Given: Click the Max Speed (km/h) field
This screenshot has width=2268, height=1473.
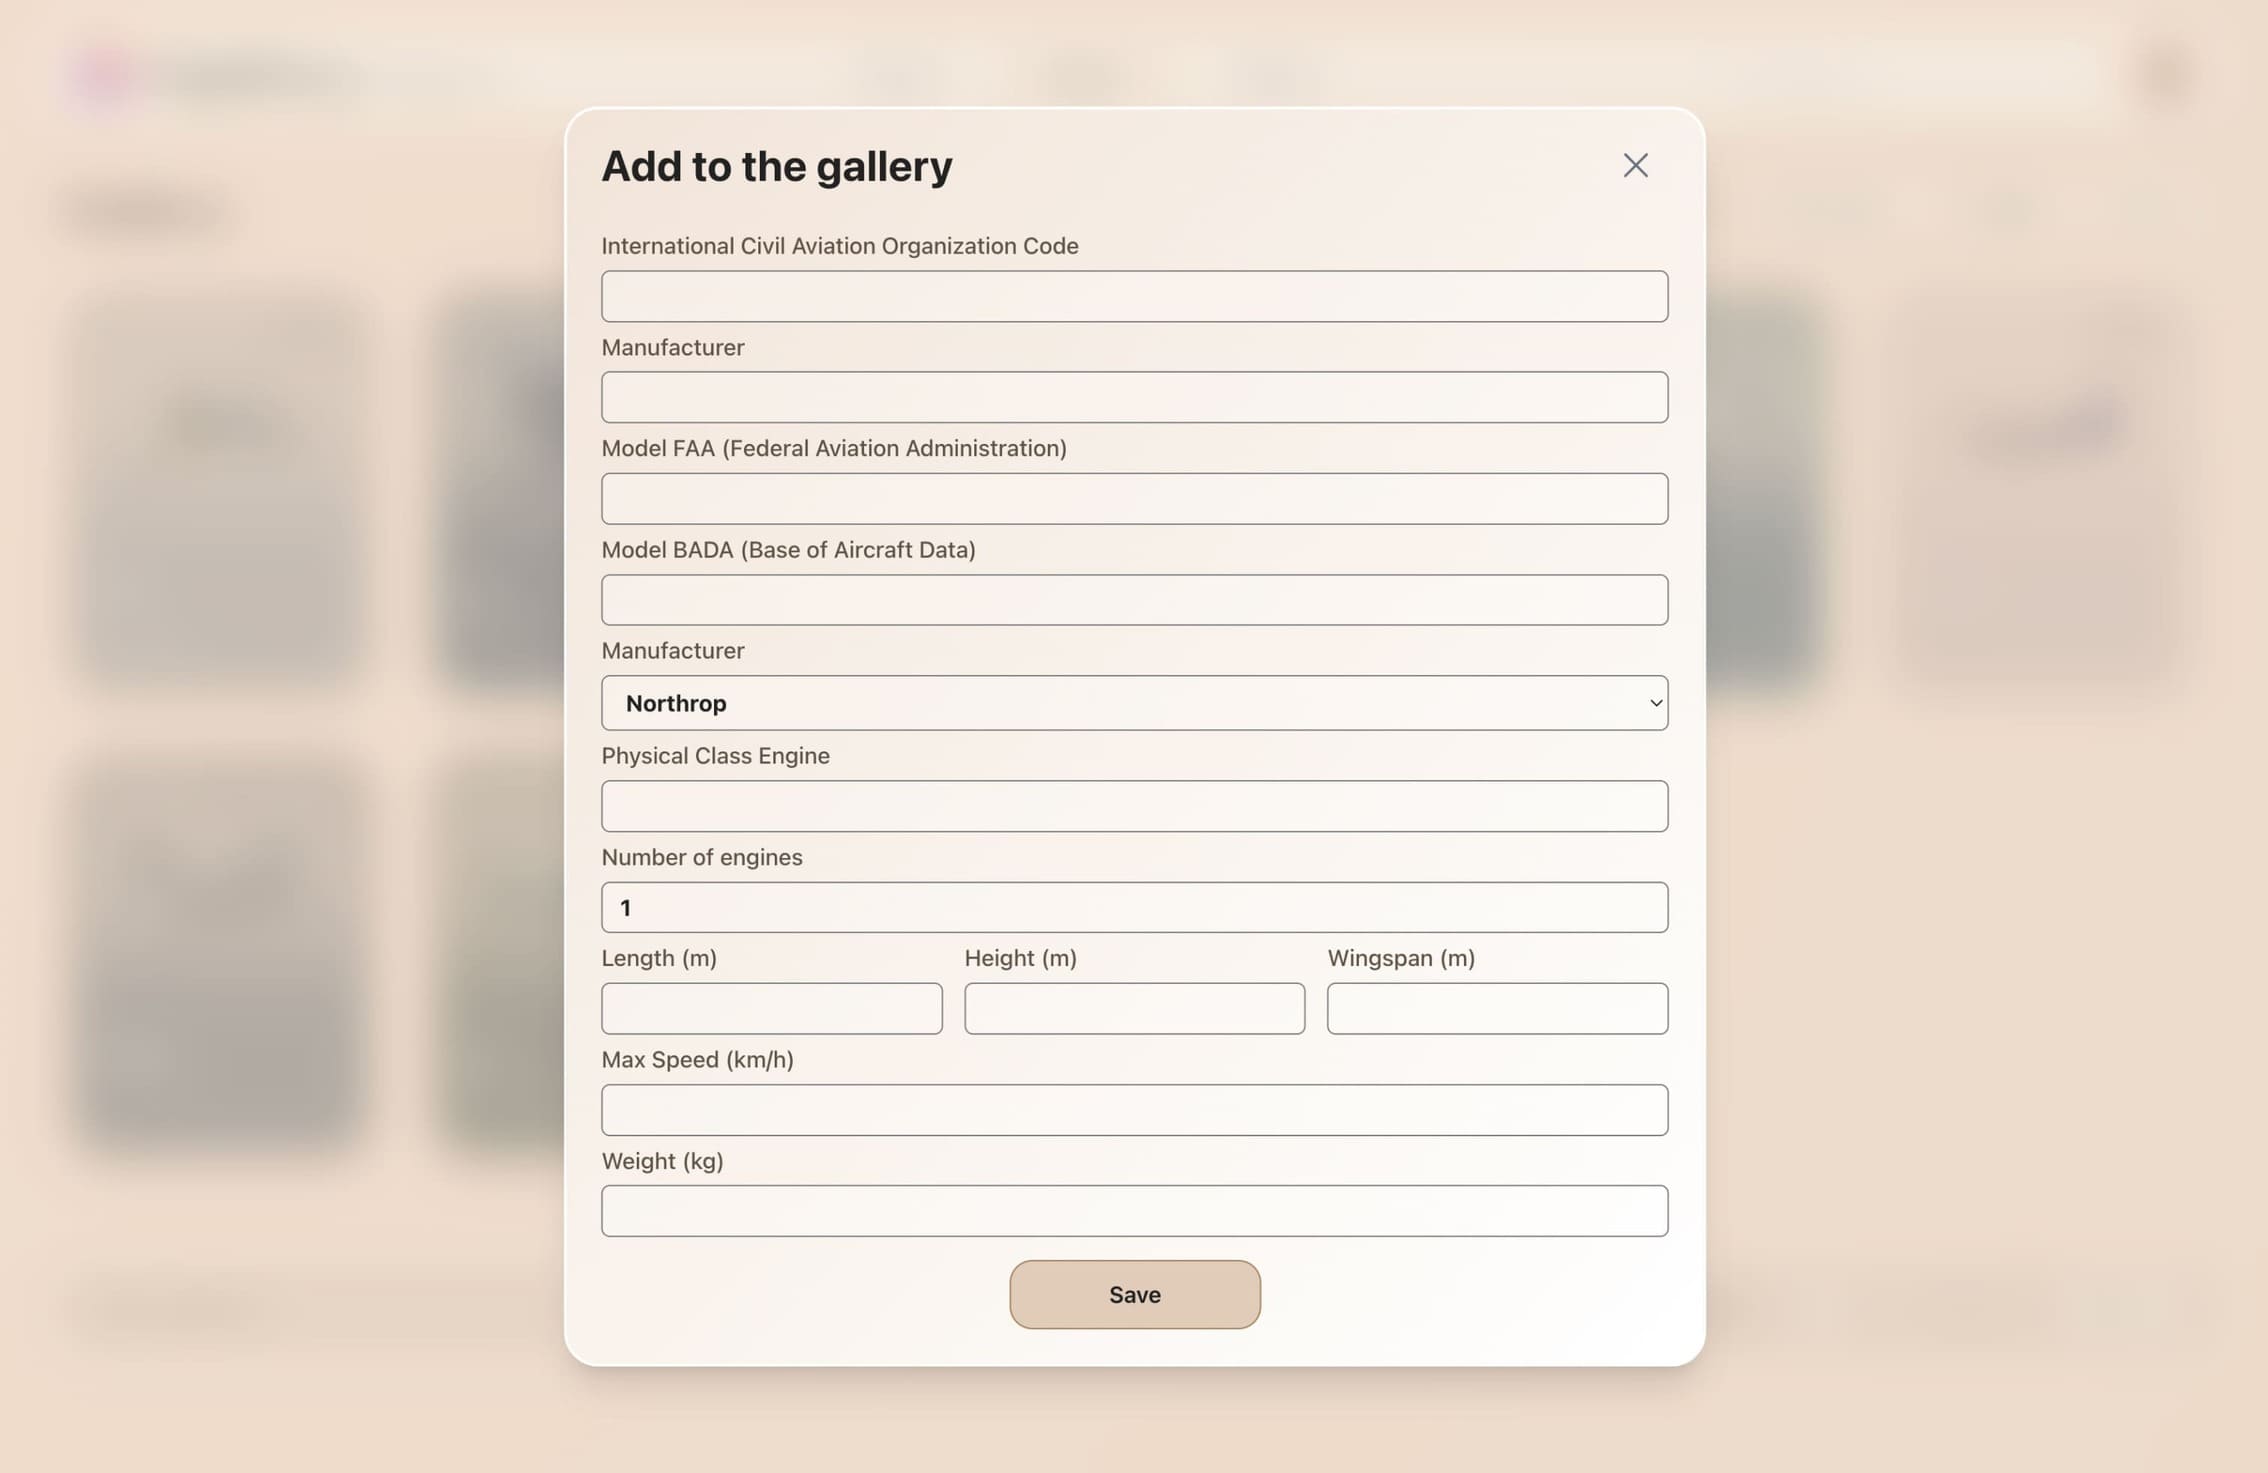Looking at the screenshot, I should pyautogui.click(x=1134, y=1110).
